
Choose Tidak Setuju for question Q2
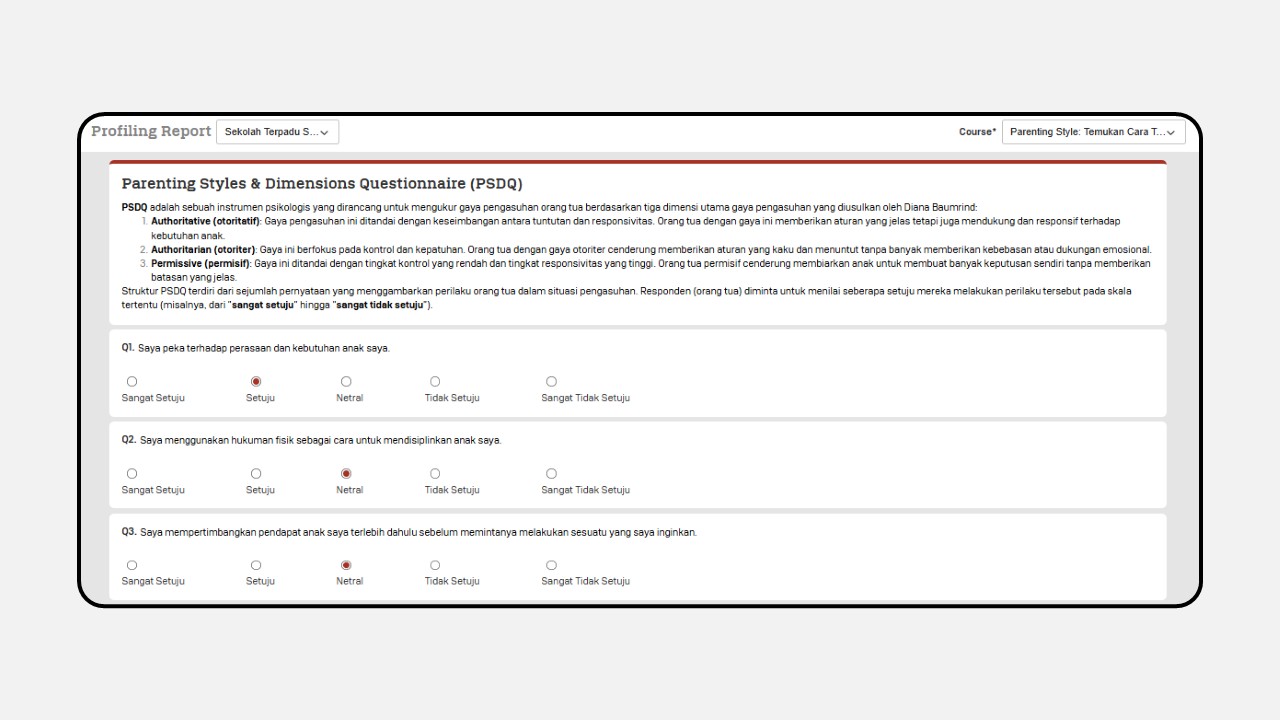point(435,473)
